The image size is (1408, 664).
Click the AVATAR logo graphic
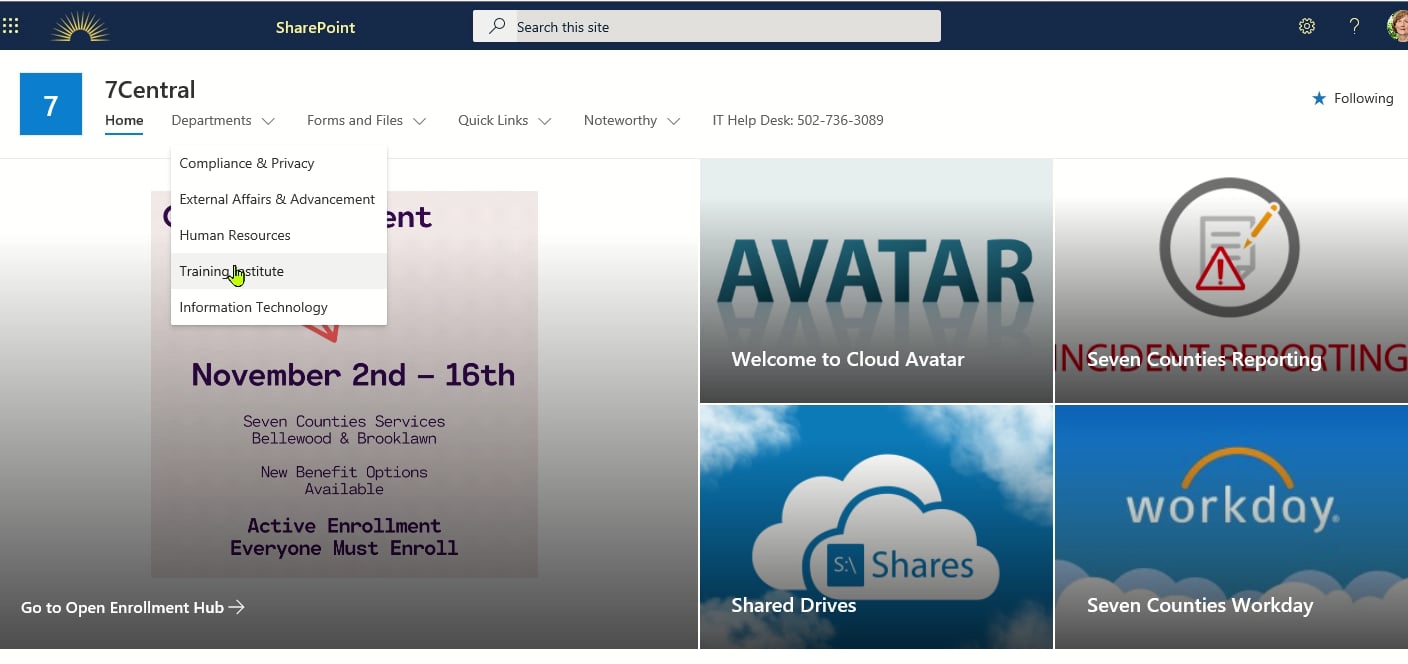[x=876, y=272]
